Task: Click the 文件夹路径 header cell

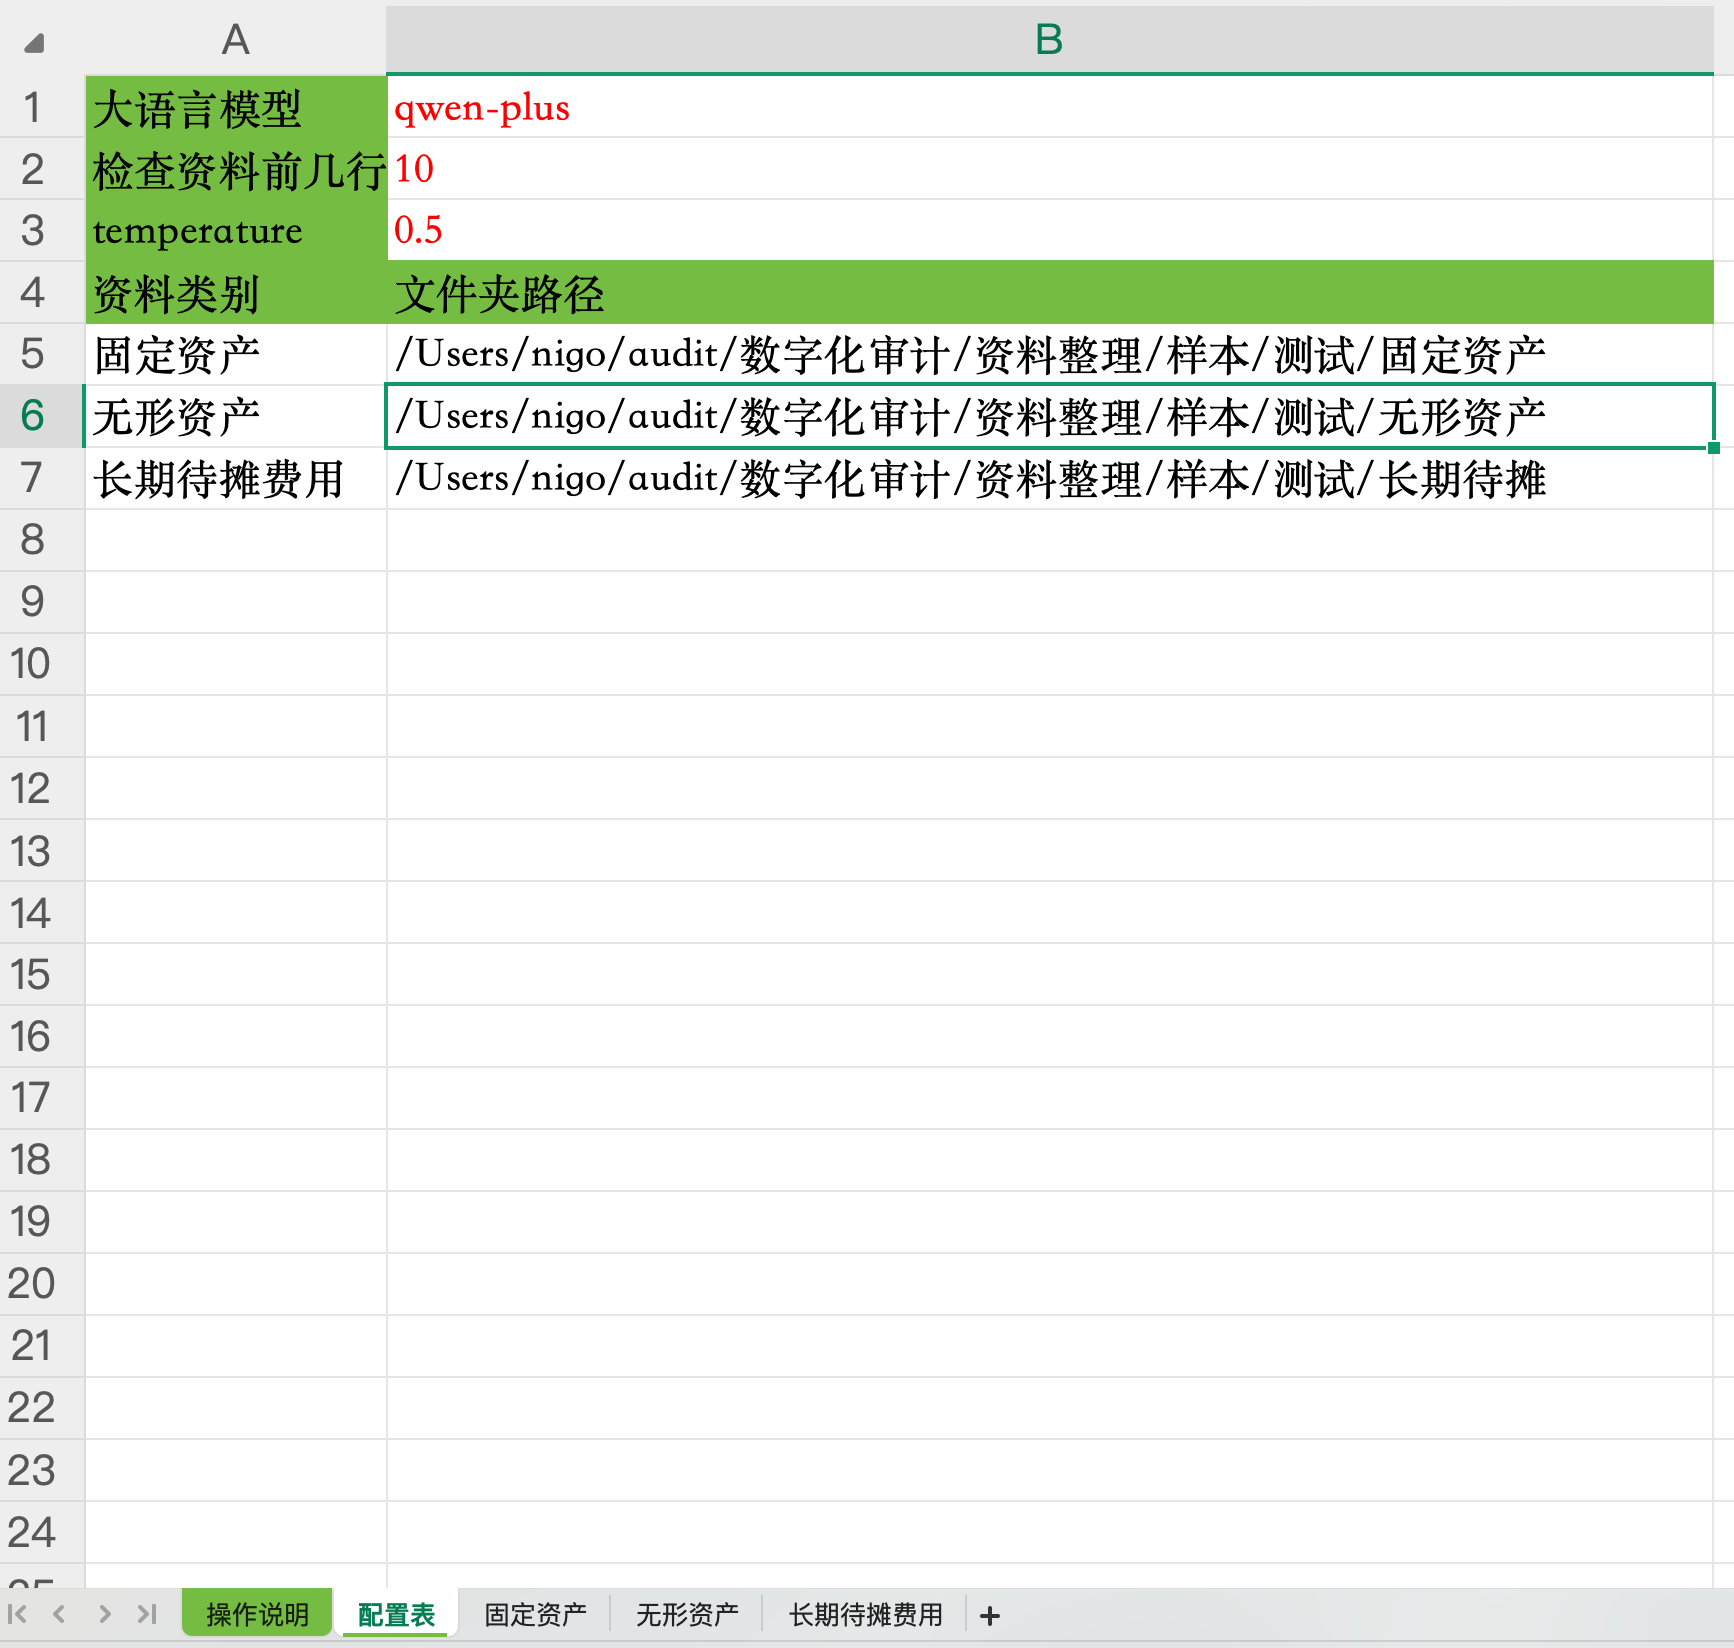Action: [1048, 293]
